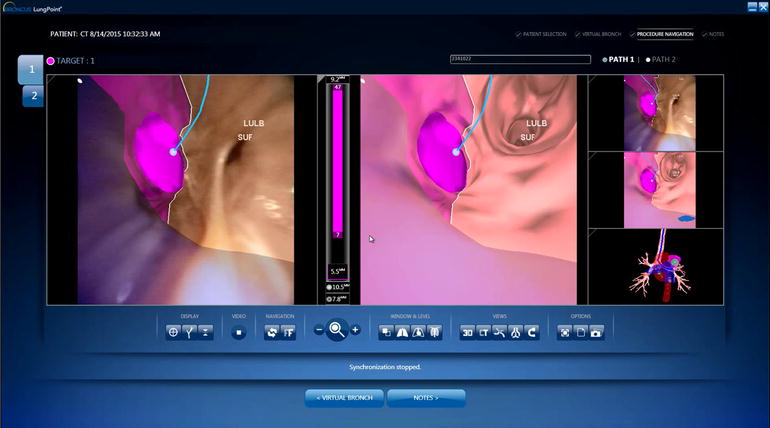Click the Notes next button
The height and width of the screenshot is (428, 770).
pyautogui.click(x=426, y=398)
